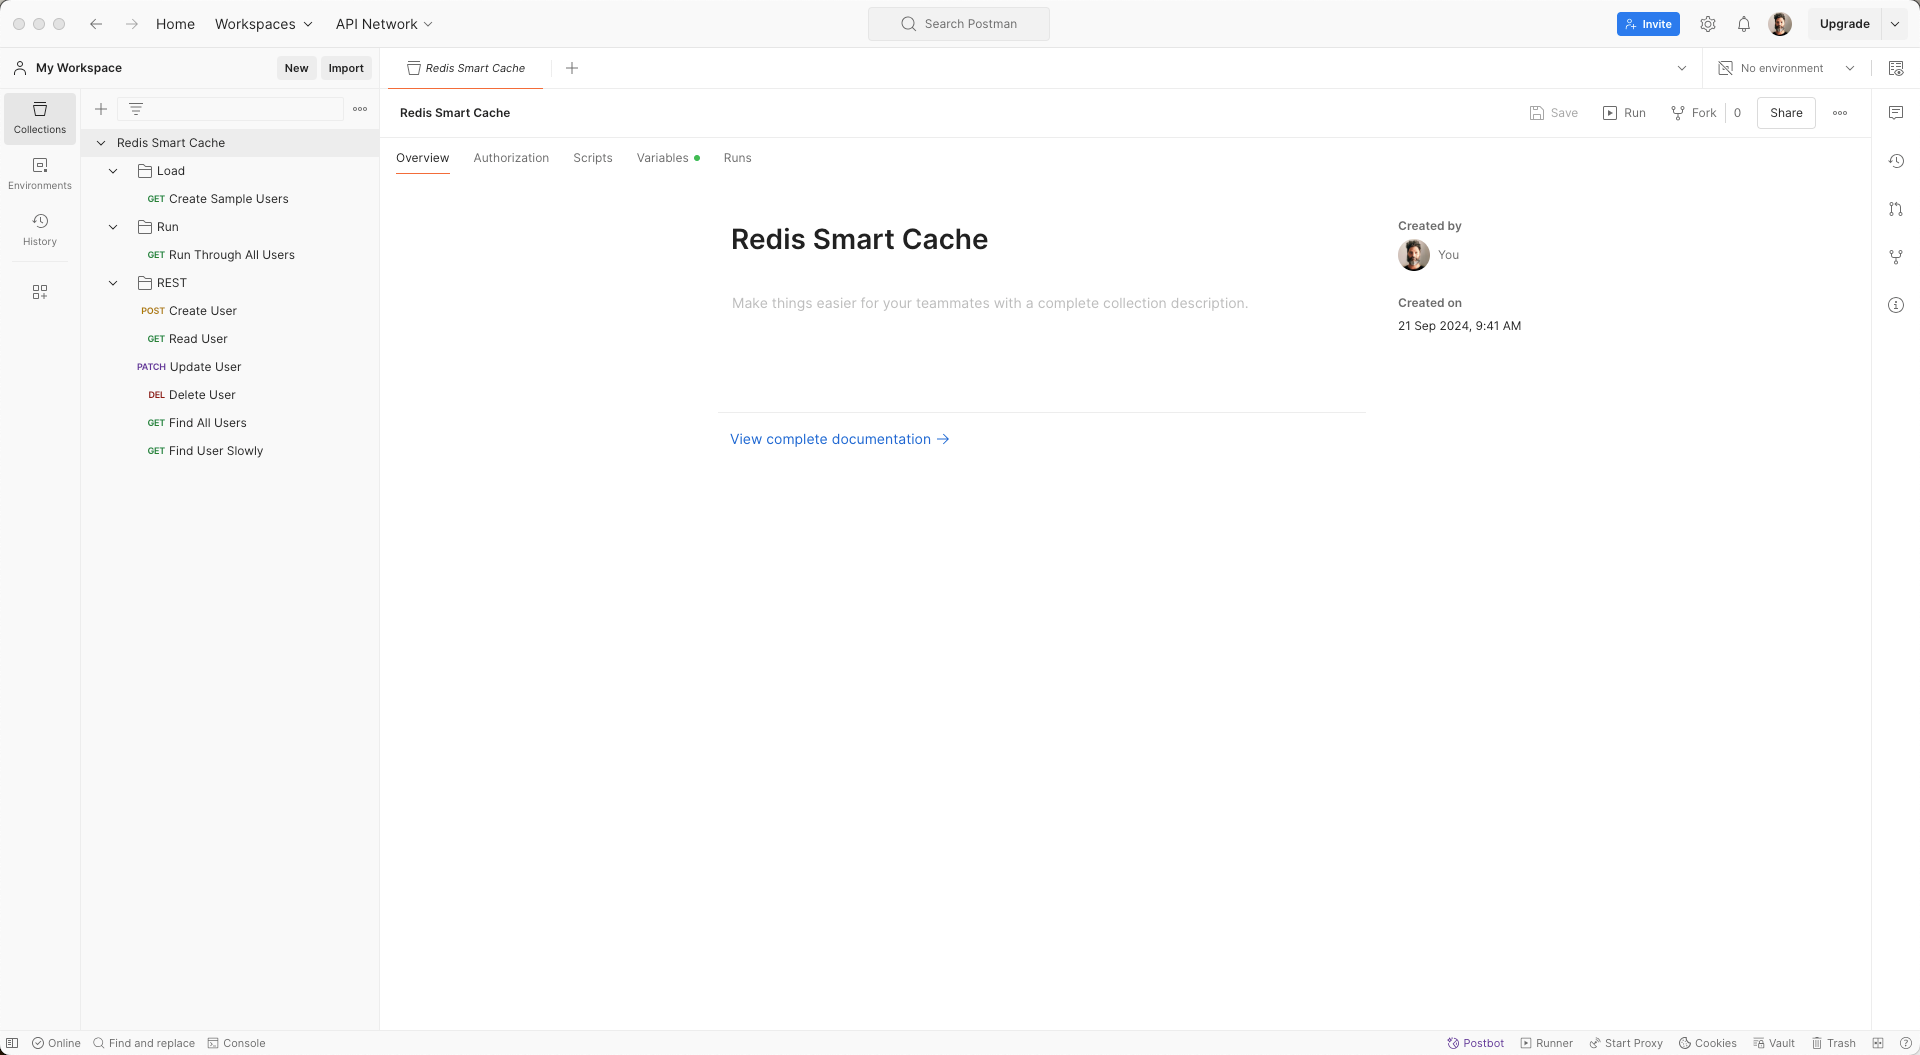Screen dimensions: 1920x1055
Task: Open the environment quick look icon
Action: (1896, 68)
